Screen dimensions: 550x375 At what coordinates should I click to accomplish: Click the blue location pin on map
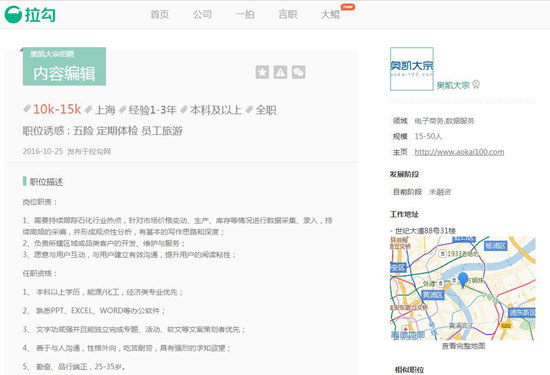[463, 280]
